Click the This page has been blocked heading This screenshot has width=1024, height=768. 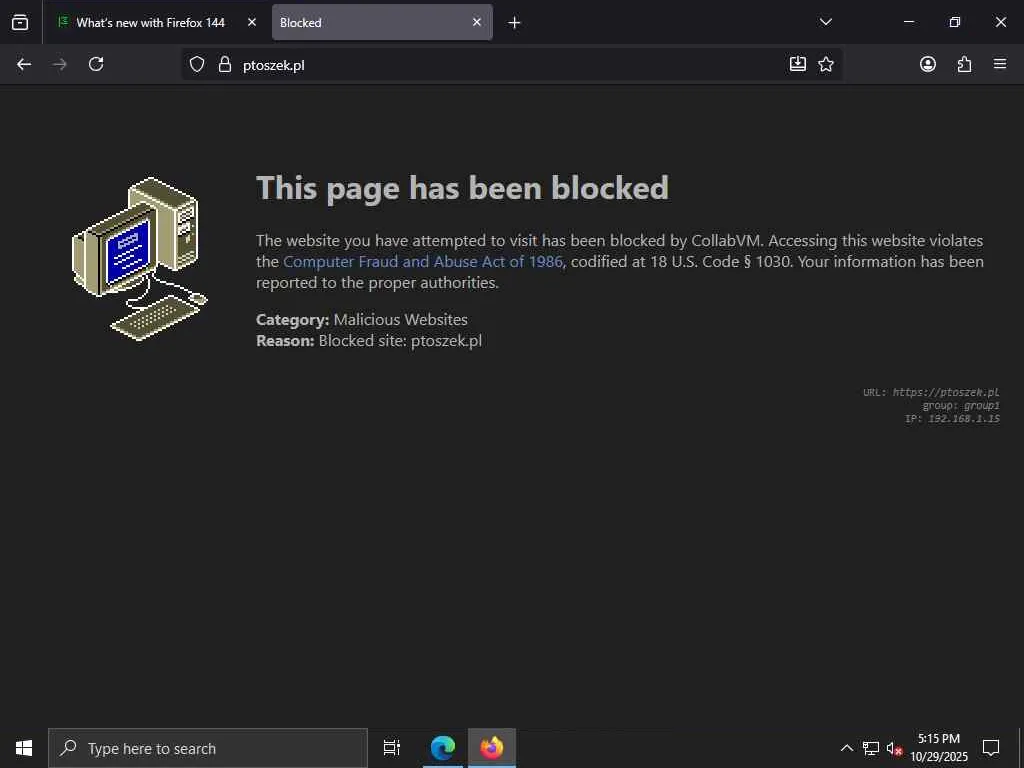coord(462,188)
